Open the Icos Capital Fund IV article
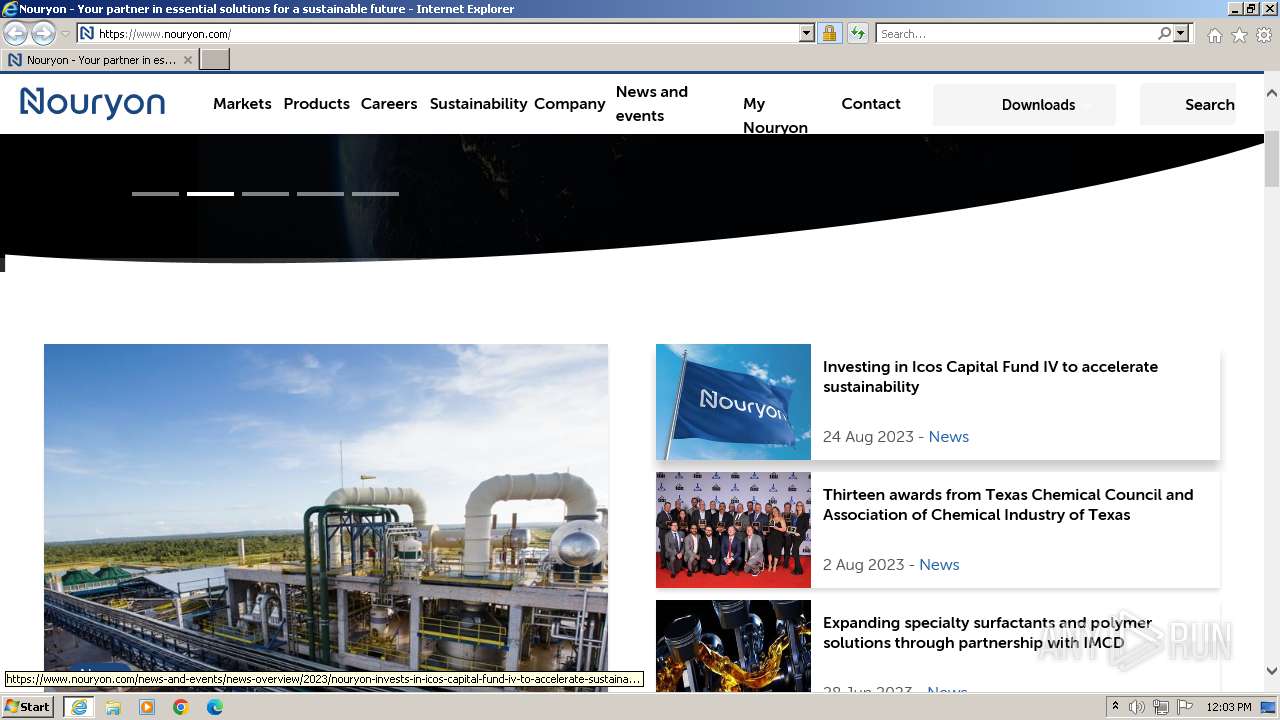 [x=990, y=377]
